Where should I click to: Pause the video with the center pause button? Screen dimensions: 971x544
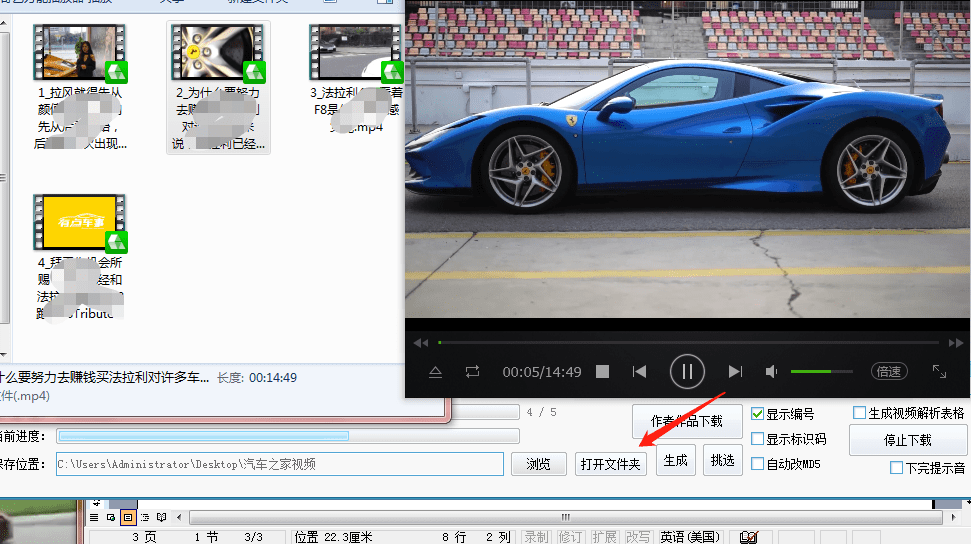click(x=687, y=372)
